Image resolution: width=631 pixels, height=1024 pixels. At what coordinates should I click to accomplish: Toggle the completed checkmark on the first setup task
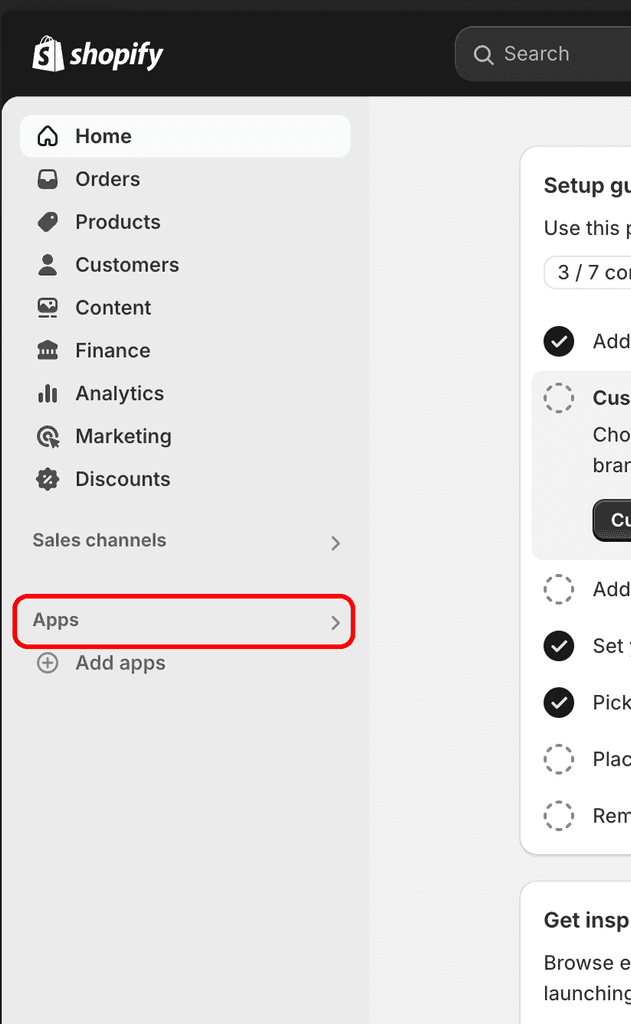(559, 342)
